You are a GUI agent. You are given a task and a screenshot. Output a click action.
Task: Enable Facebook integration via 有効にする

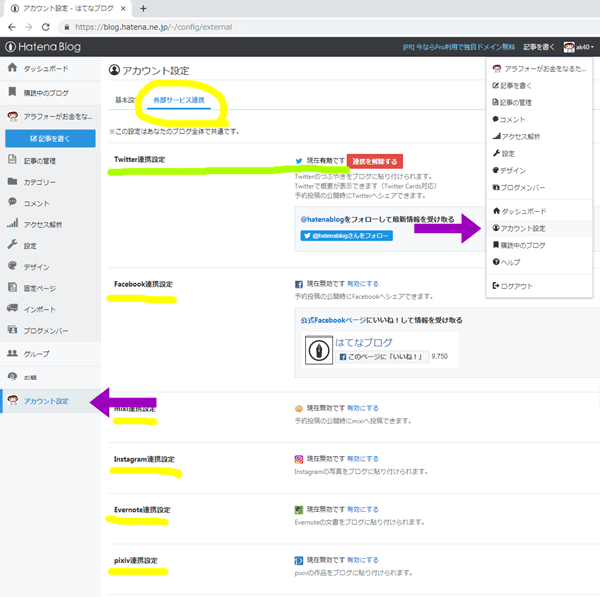(x=363, y=284)
